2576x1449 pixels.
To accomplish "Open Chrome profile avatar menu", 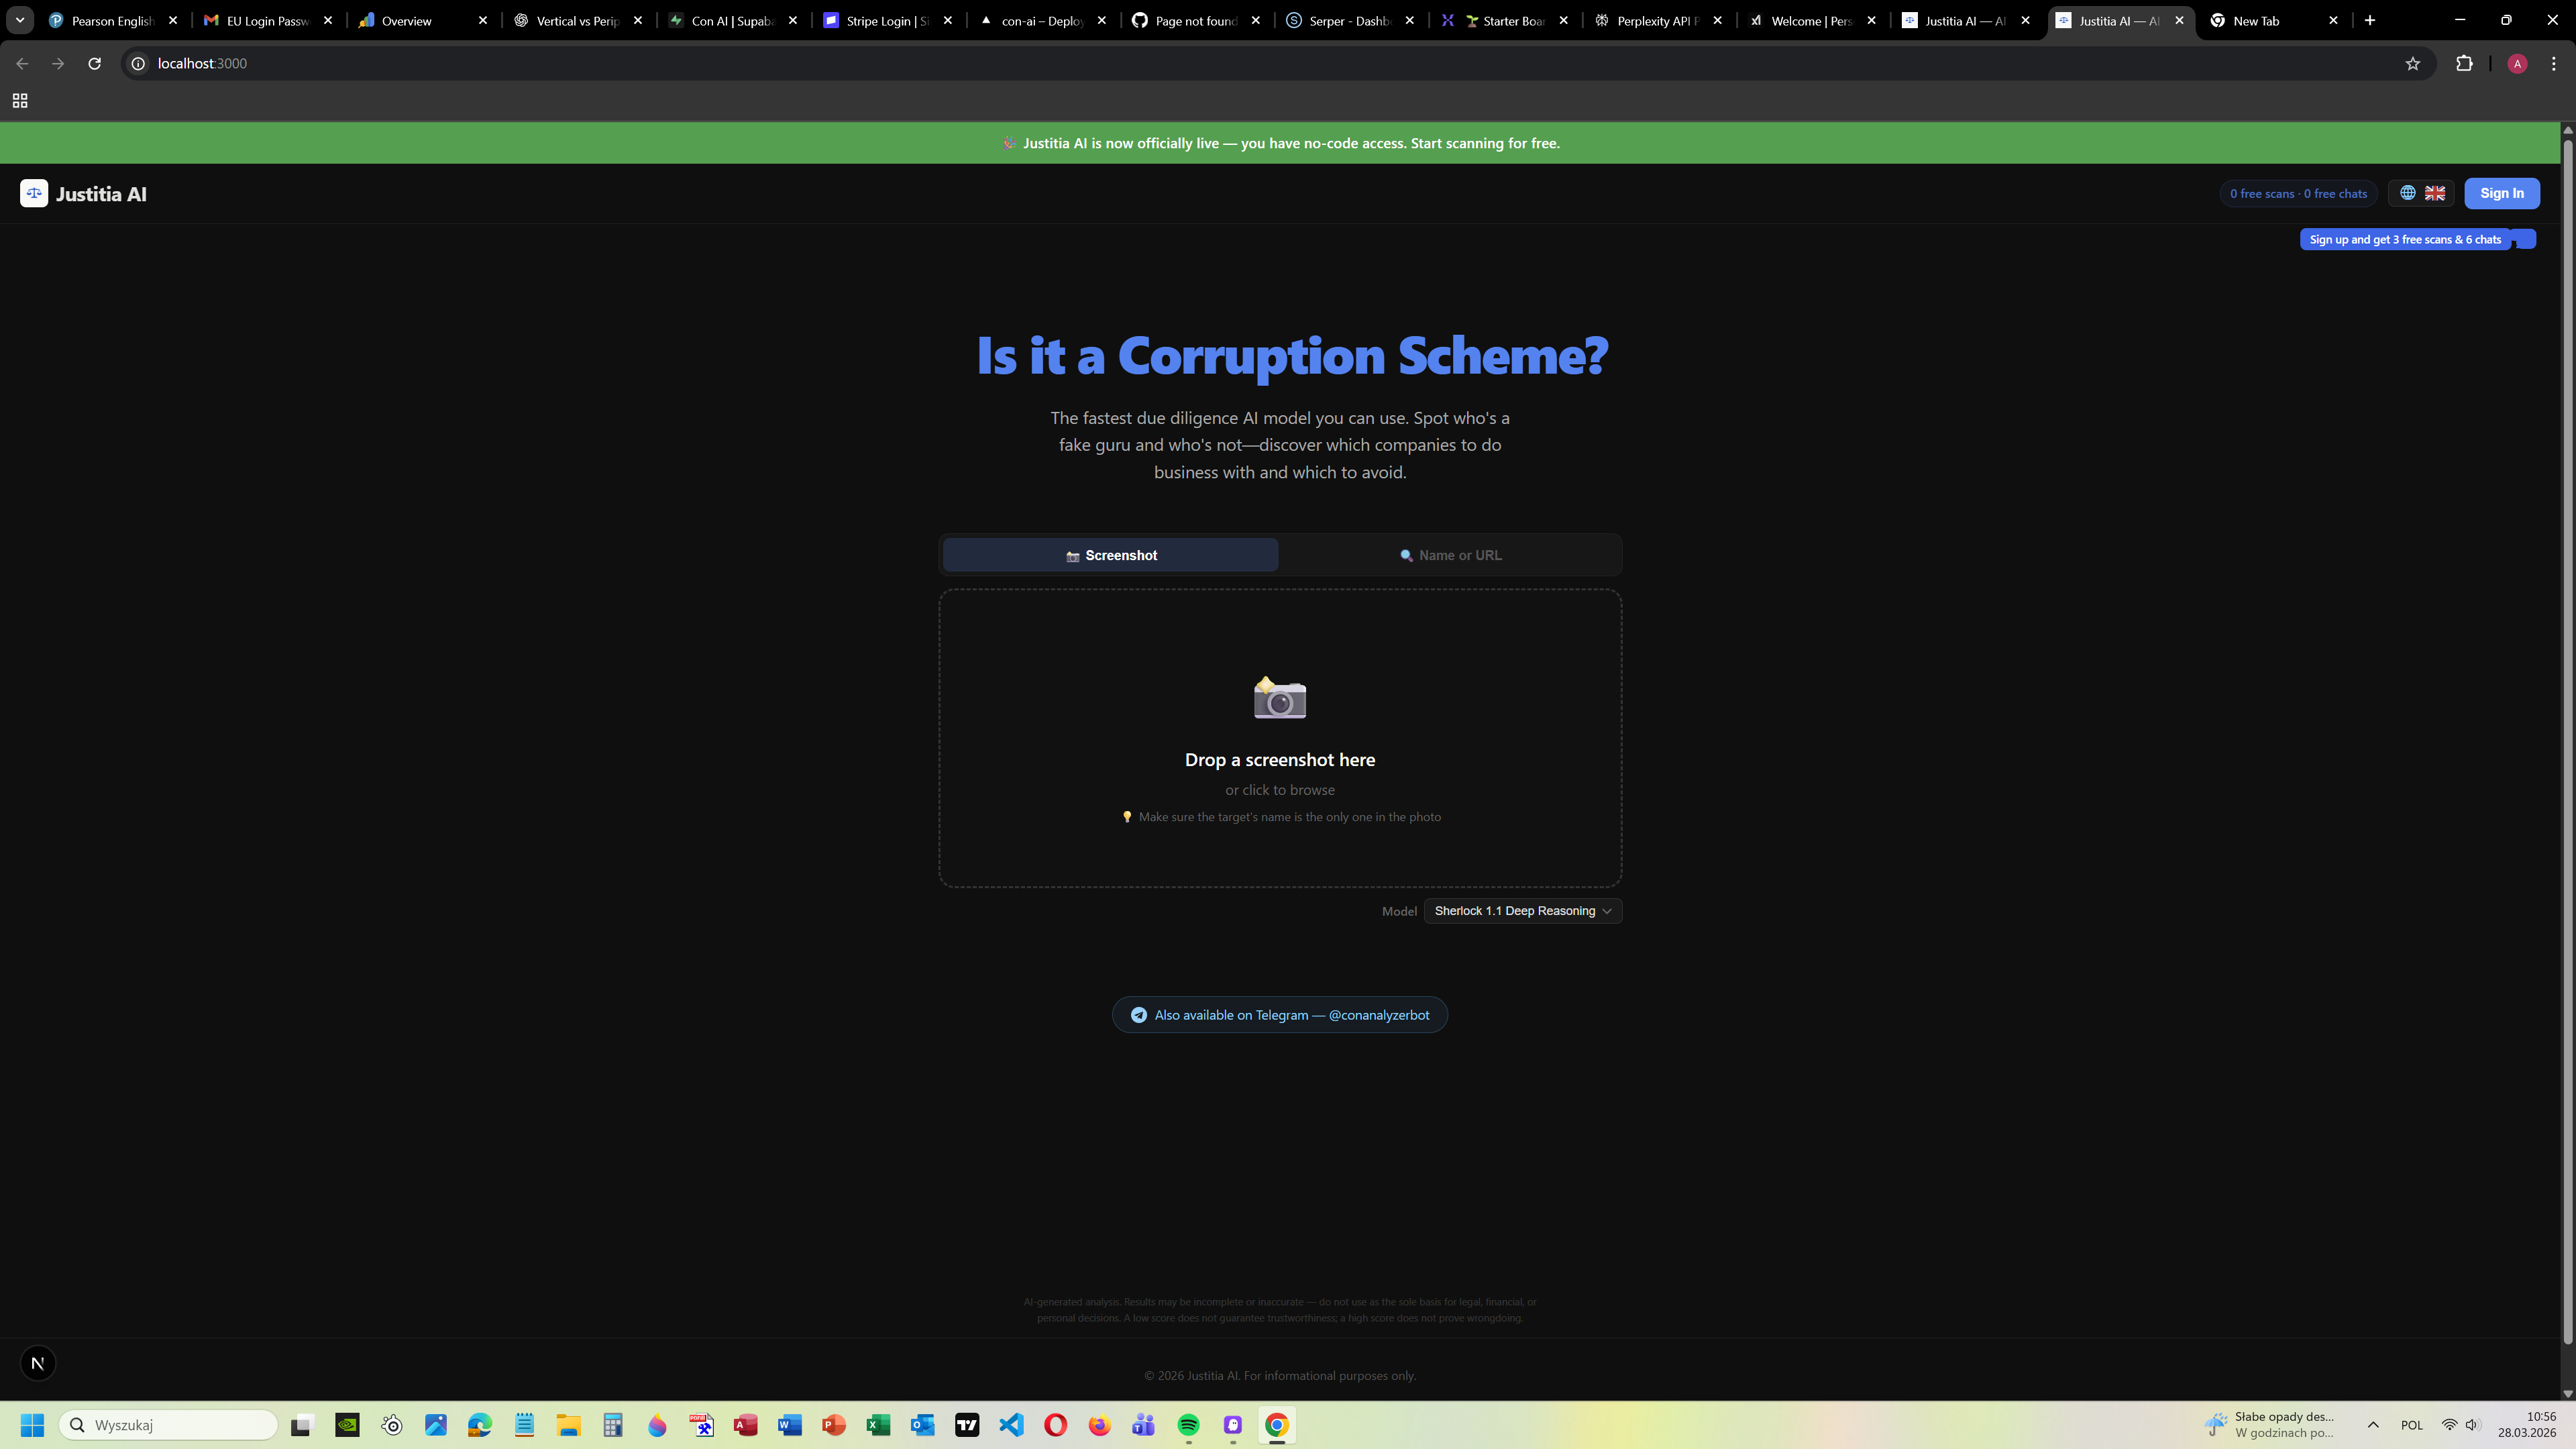I will coord(2517,64).
